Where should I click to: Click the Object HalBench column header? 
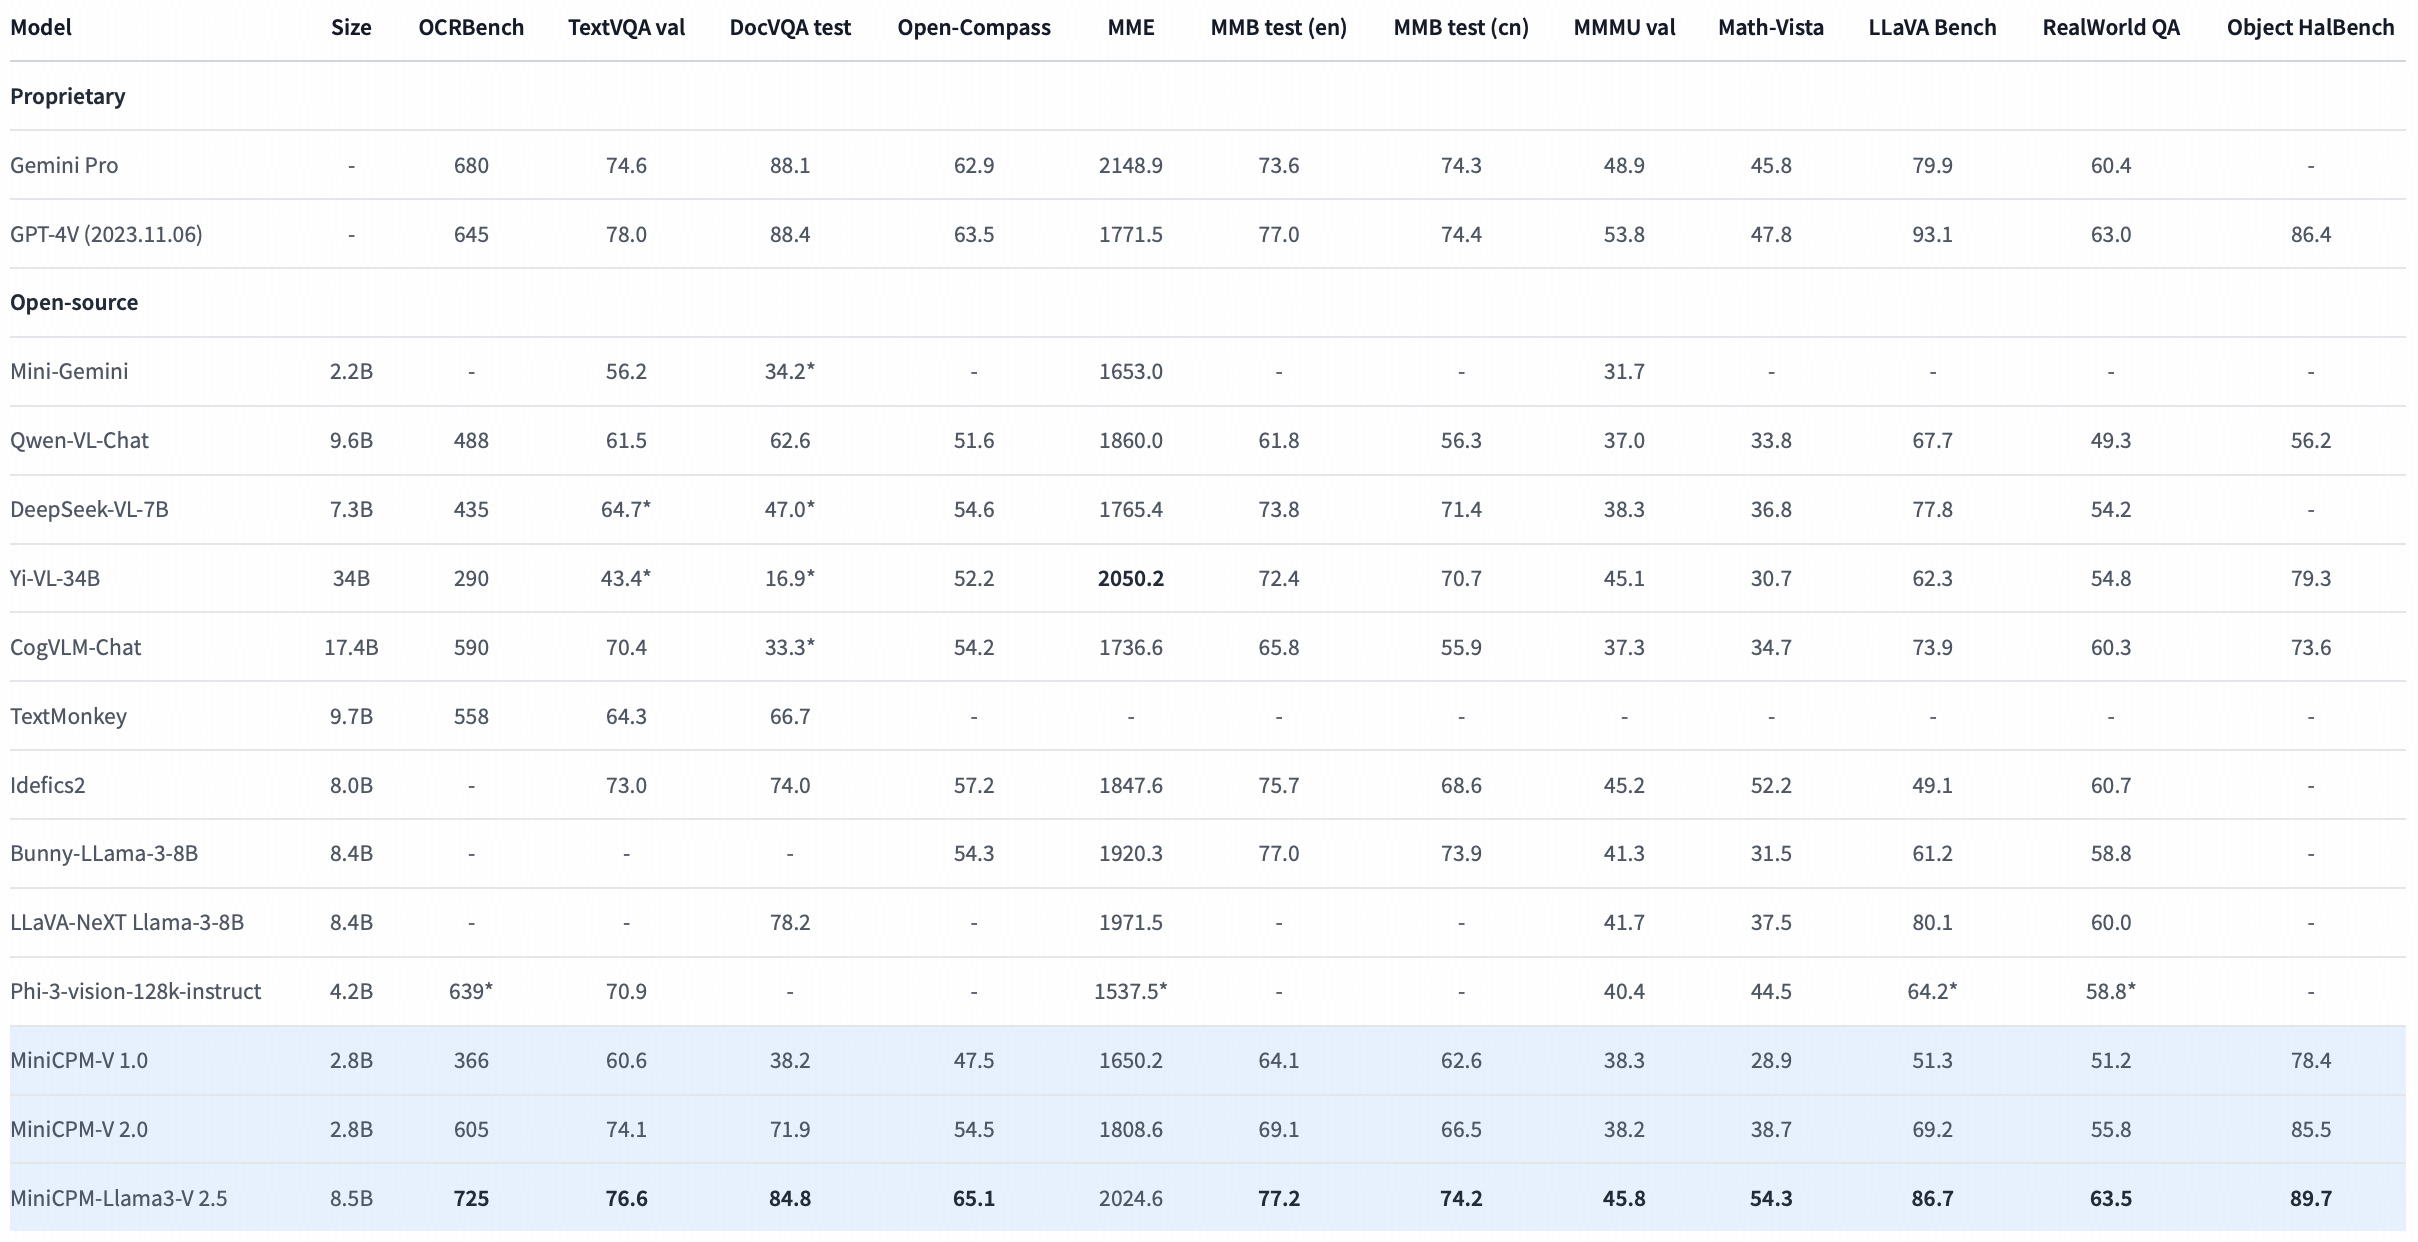click(2310, 28)
